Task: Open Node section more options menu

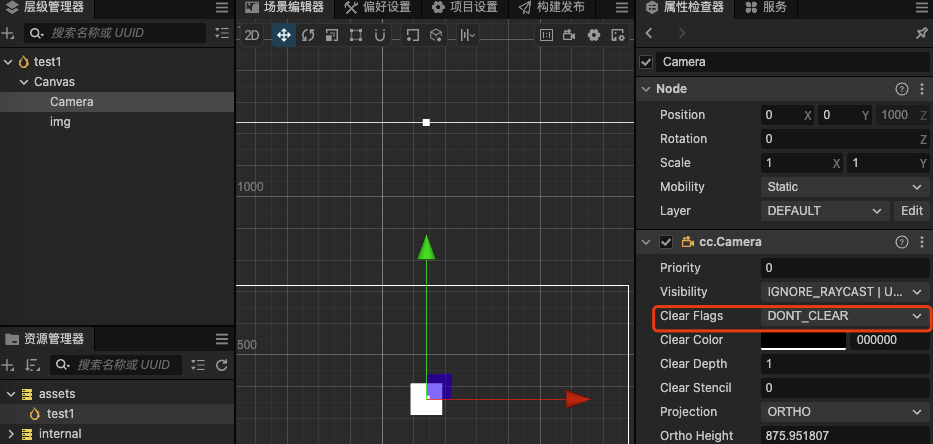Action: 922,89
